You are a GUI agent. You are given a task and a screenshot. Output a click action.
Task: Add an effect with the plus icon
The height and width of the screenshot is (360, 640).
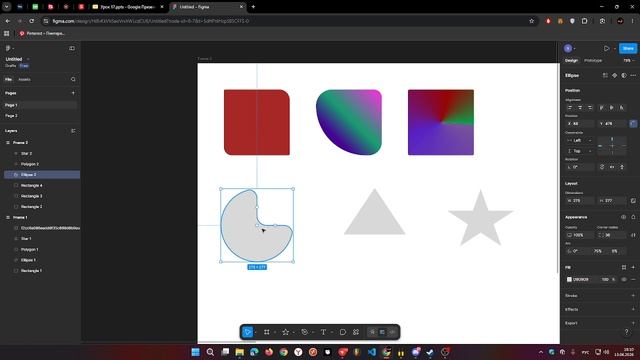click(633, 309)
